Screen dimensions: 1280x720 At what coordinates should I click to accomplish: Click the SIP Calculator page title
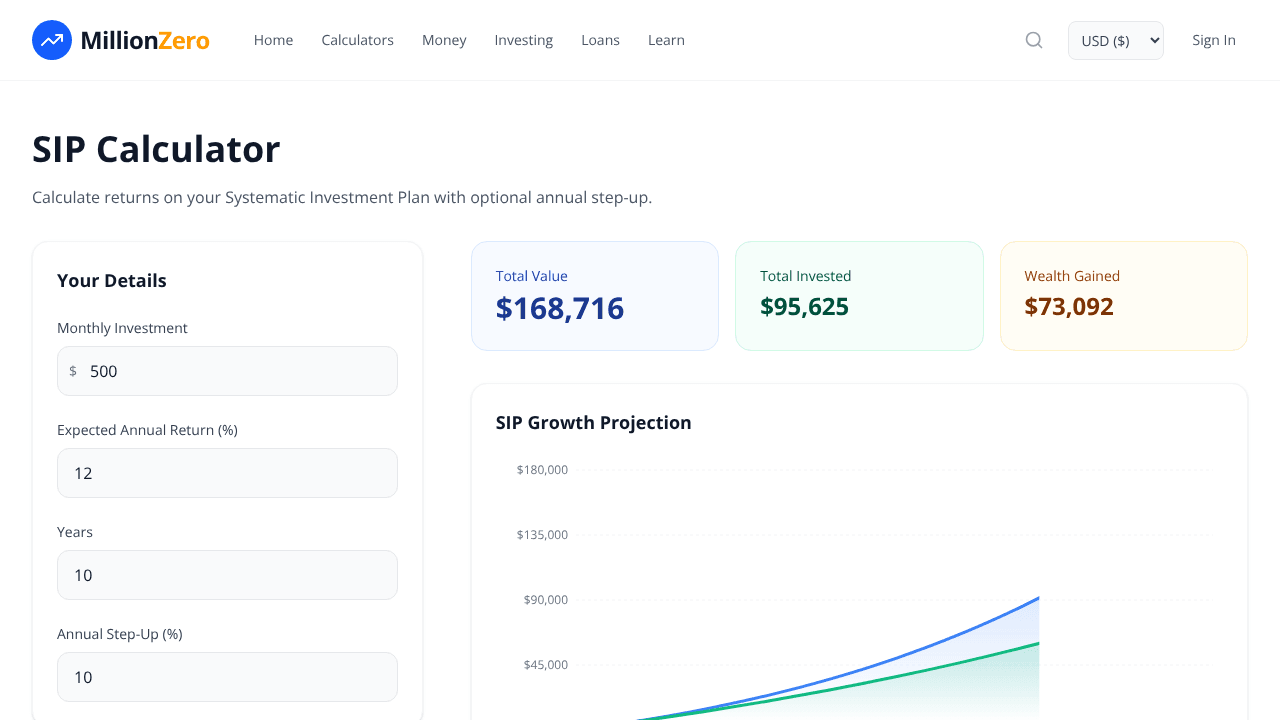tap(156, 149)
